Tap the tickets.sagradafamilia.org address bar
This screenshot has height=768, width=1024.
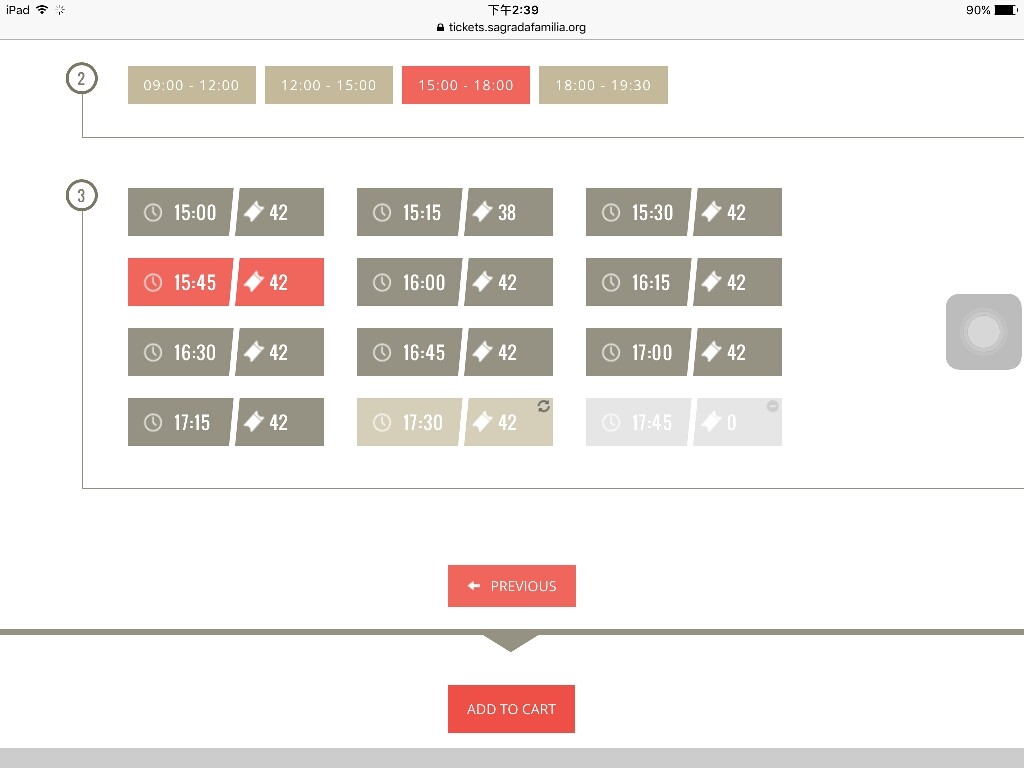pyautogui.click(x=511, y=27)
